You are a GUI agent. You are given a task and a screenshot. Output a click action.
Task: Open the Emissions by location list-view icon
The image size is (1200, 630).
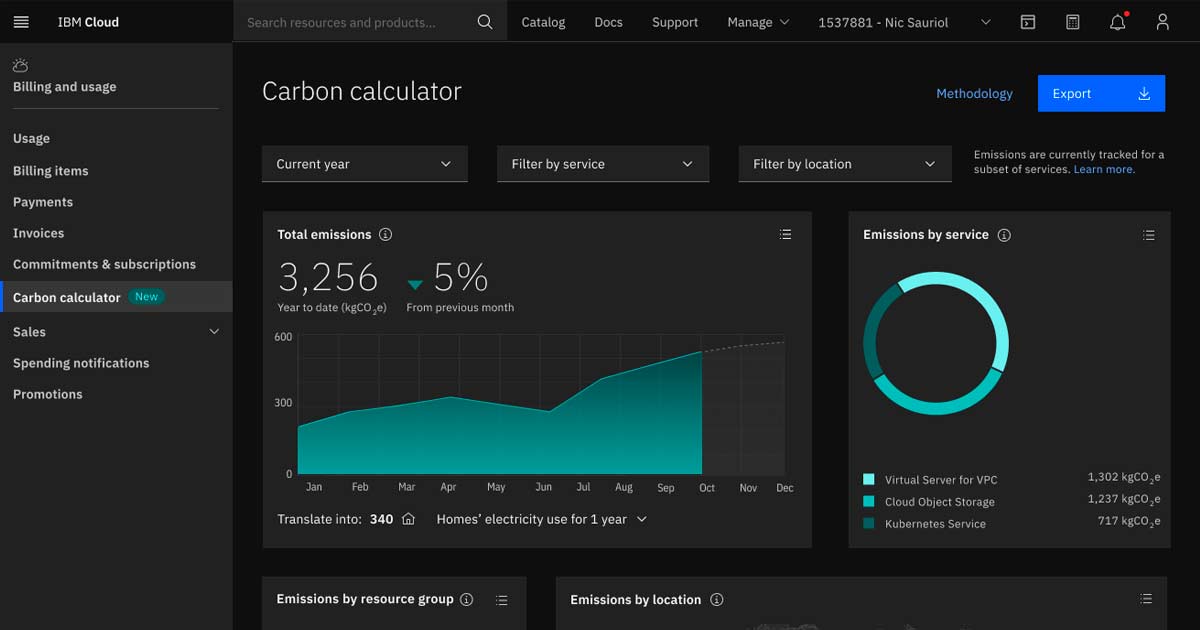pos(1146,599)
